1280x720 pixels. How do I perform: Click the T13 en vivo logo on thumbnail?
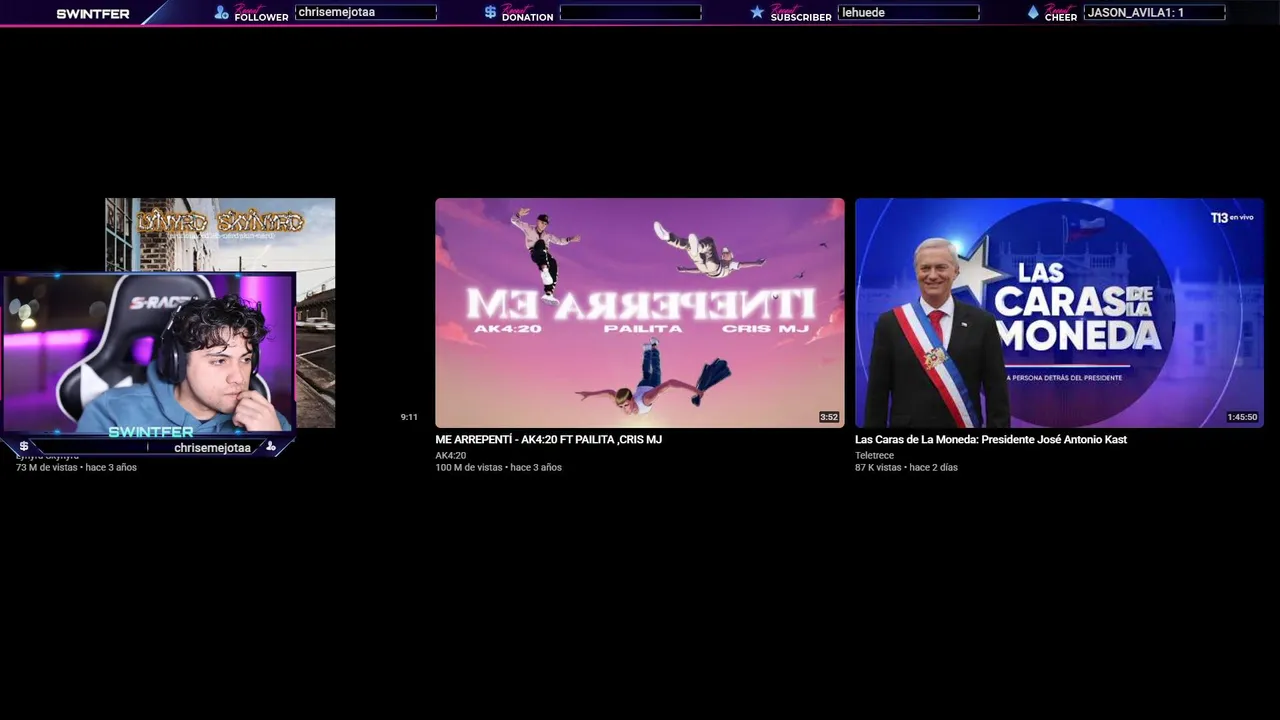tap(1232, 217)
